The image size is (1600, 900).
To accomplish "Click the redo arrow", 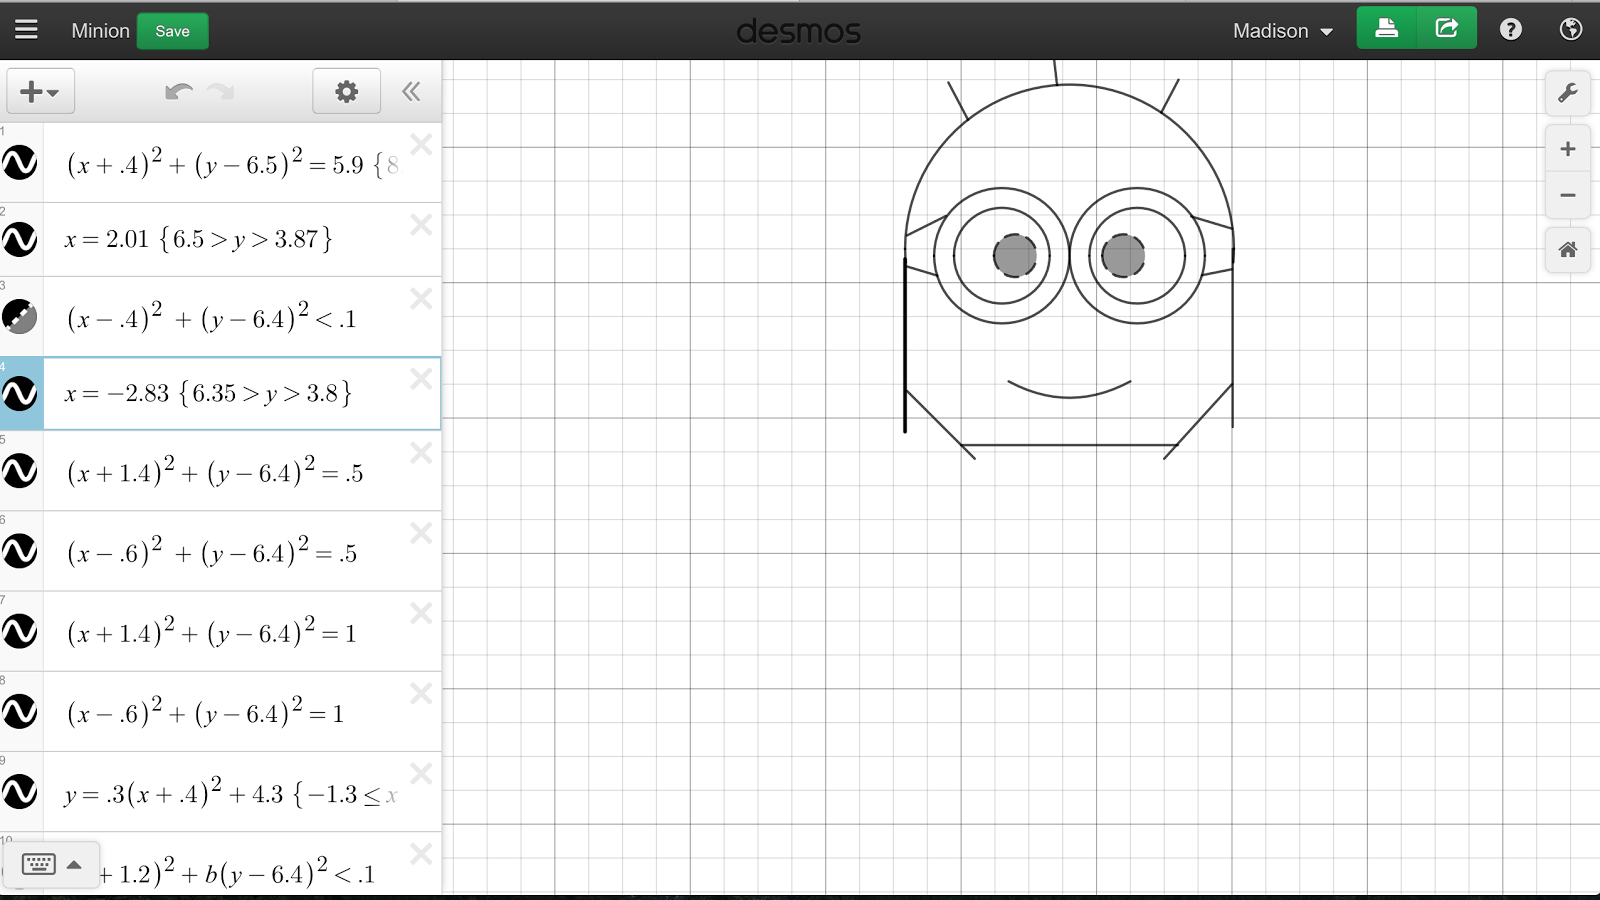I will point(221,92).
